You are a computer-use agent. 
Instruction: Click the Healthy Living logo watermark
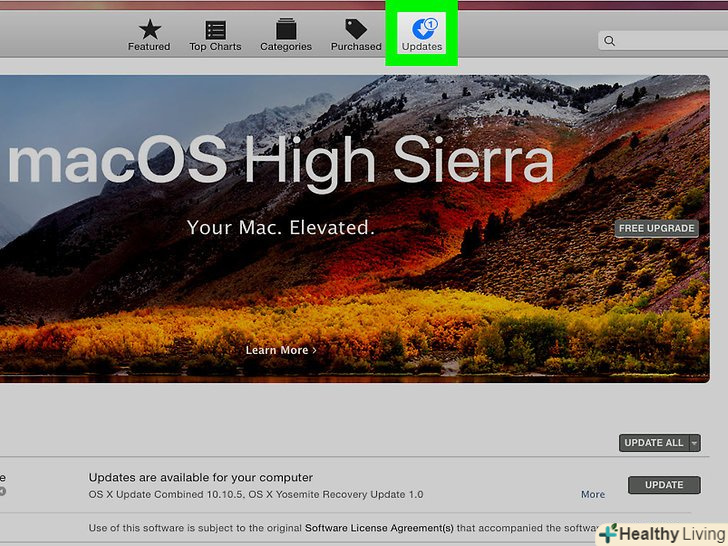pyautogui.click(x=662, y=533)
